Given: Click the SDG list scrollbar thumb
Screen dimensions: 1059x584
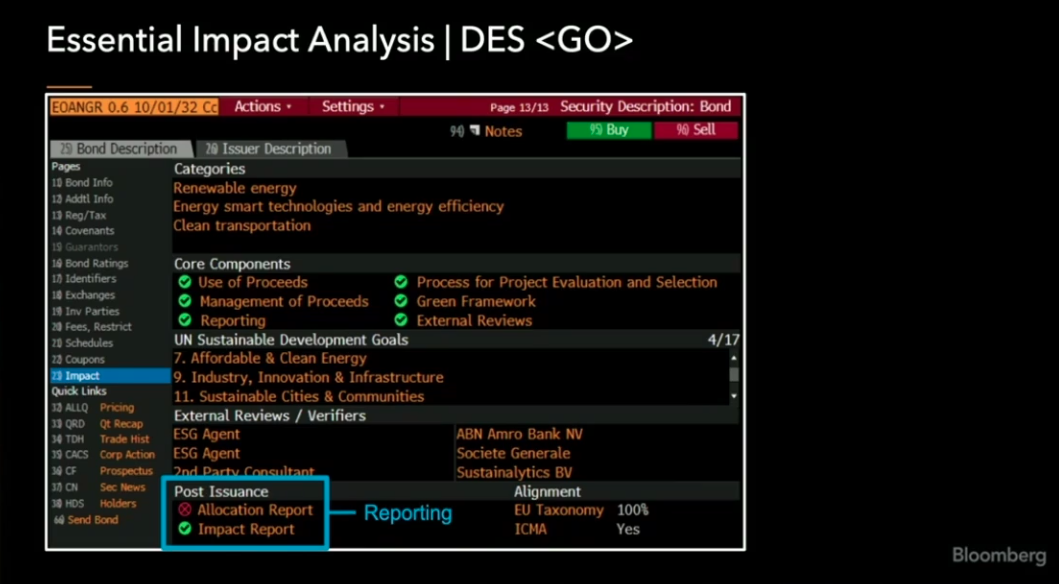Looking at the screenshot, I should [734, 374].
